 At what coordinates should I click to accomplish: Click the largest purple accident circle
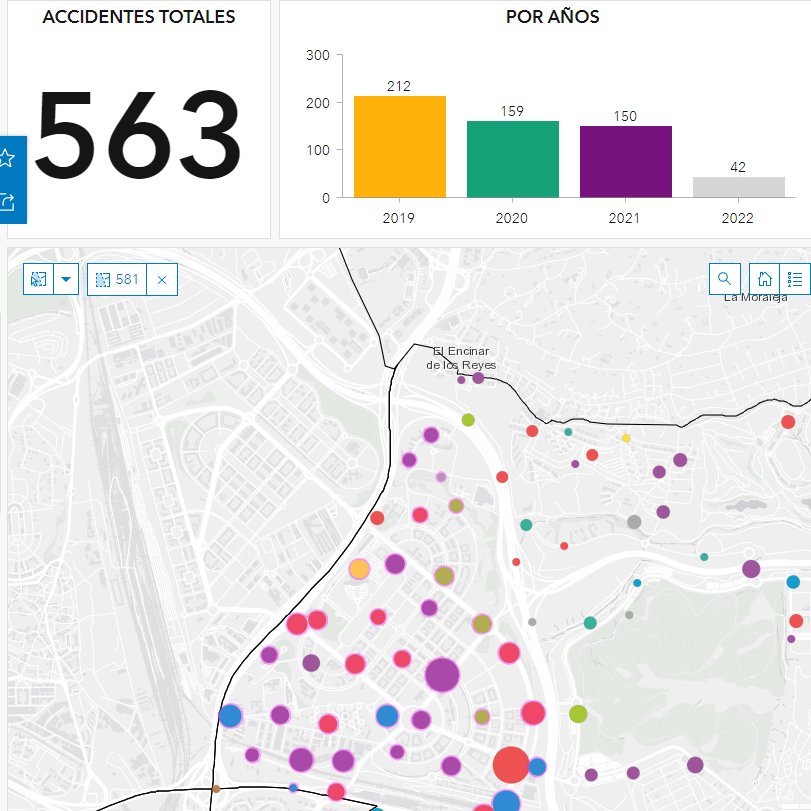pos(441,675)
